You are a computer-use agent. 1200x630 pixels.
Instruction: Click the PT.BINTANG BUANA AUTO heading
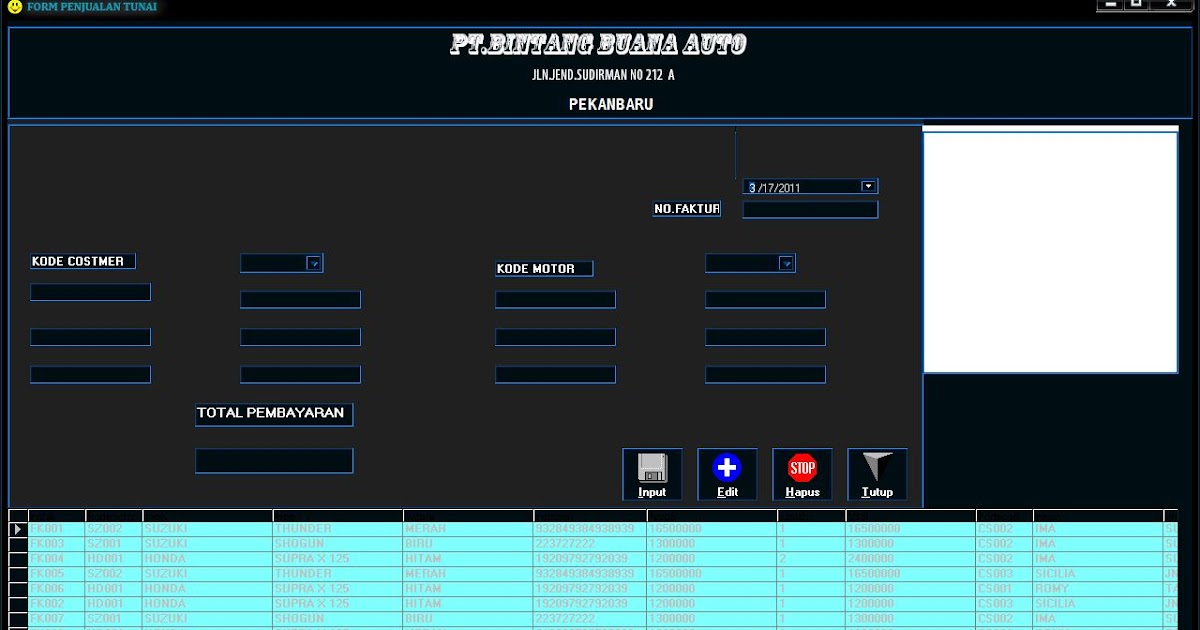coord(598,44)
